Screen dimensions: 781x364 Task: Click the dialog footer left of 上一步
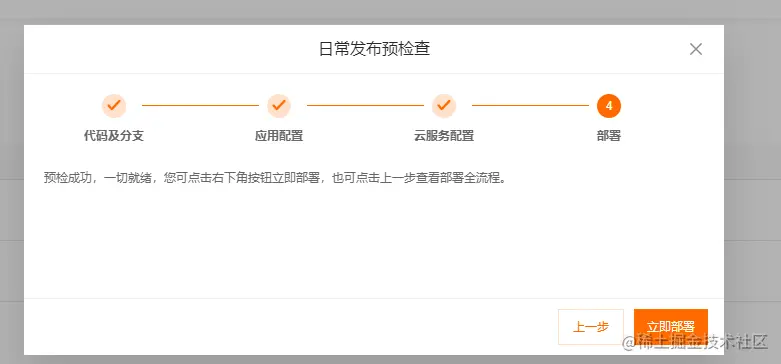coord(289,327)
